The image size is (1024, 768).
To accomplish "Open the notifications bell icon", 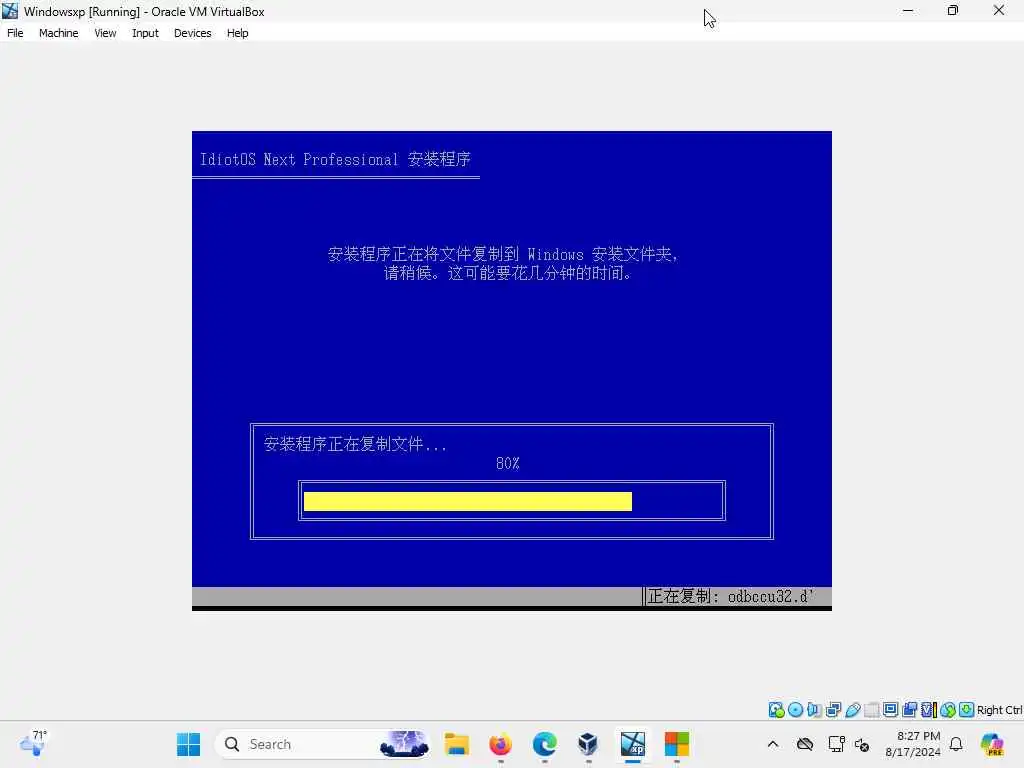I will coord(956,744).
